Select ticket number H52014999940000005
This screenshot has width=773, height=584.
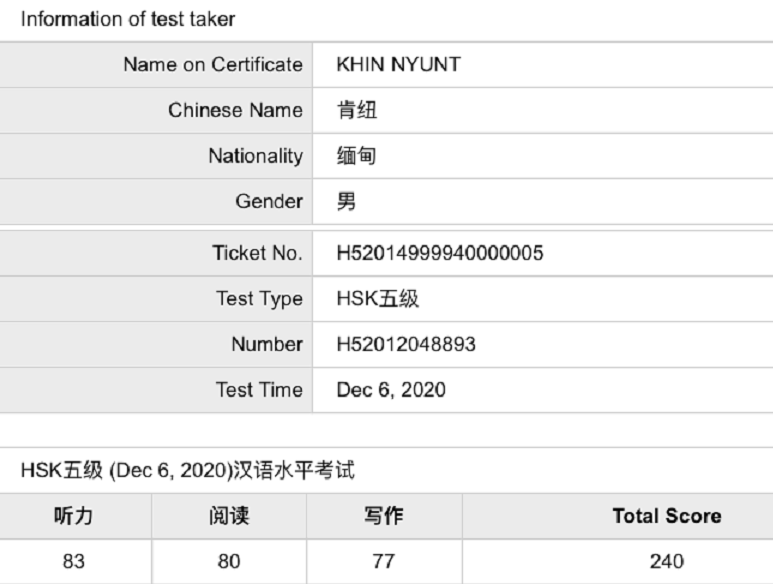[x=441, y=254]
